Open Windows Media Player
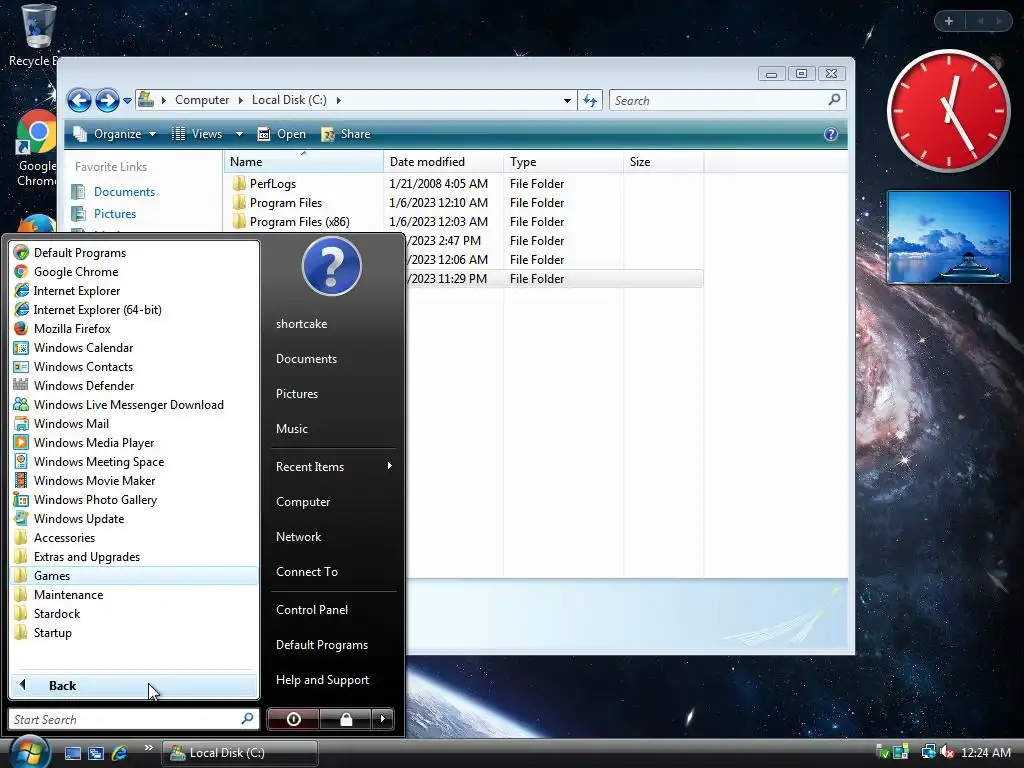 tap(135, 442)
